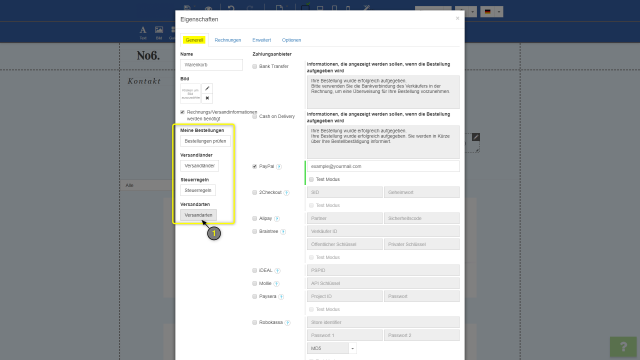Click the 2Checkout Geheimwort field
Screen dimensions: 640x360
click(422, 192)
